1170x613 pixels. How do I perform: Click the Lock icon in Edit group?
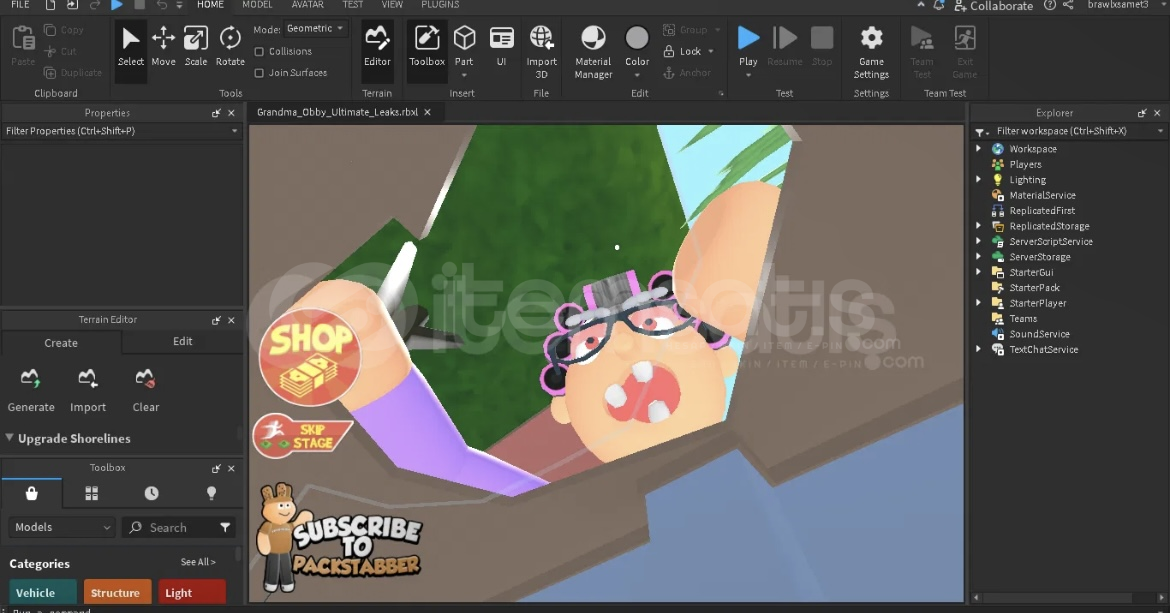669,51
